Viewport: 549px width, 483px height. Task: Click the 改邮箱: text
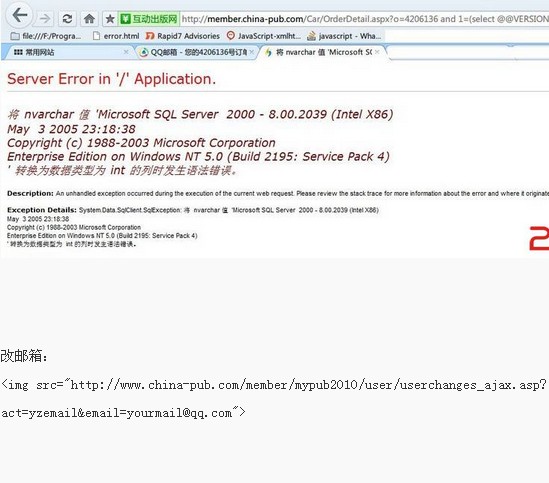tap(24, 356)
